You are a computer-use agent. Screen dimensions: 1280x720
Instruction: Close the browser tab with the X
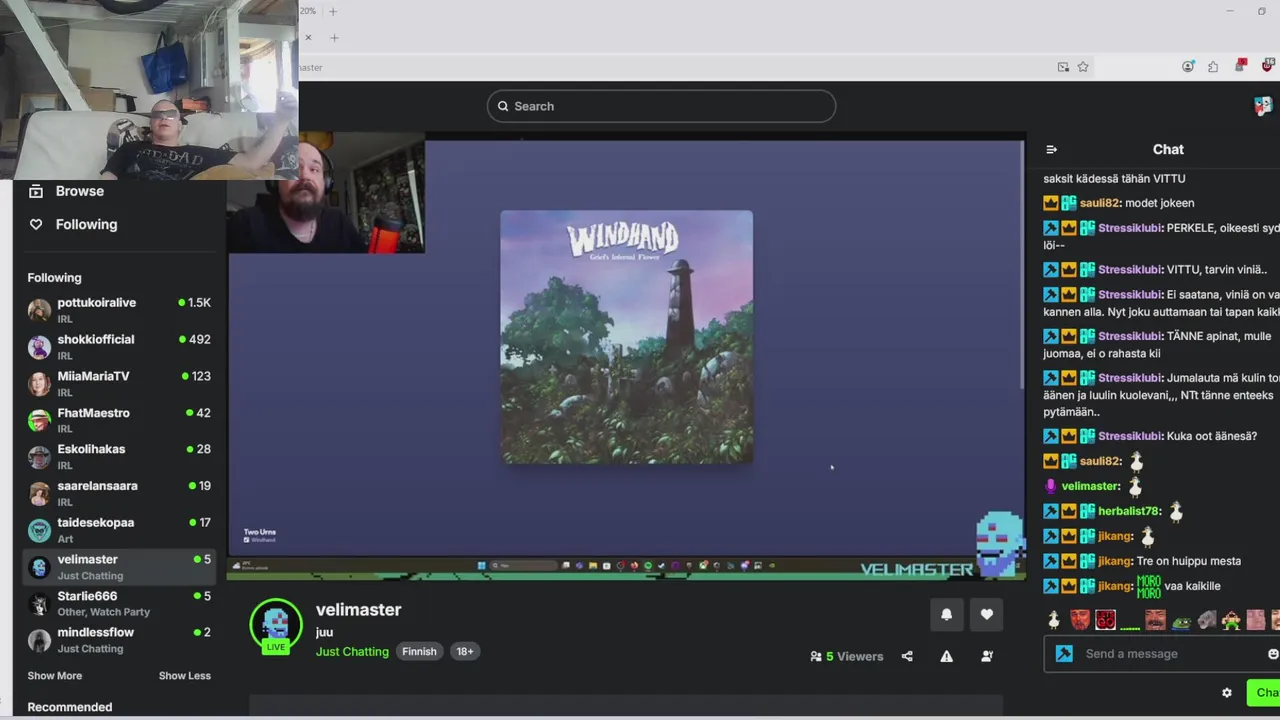pyautogui.click(x=308, y=37)
